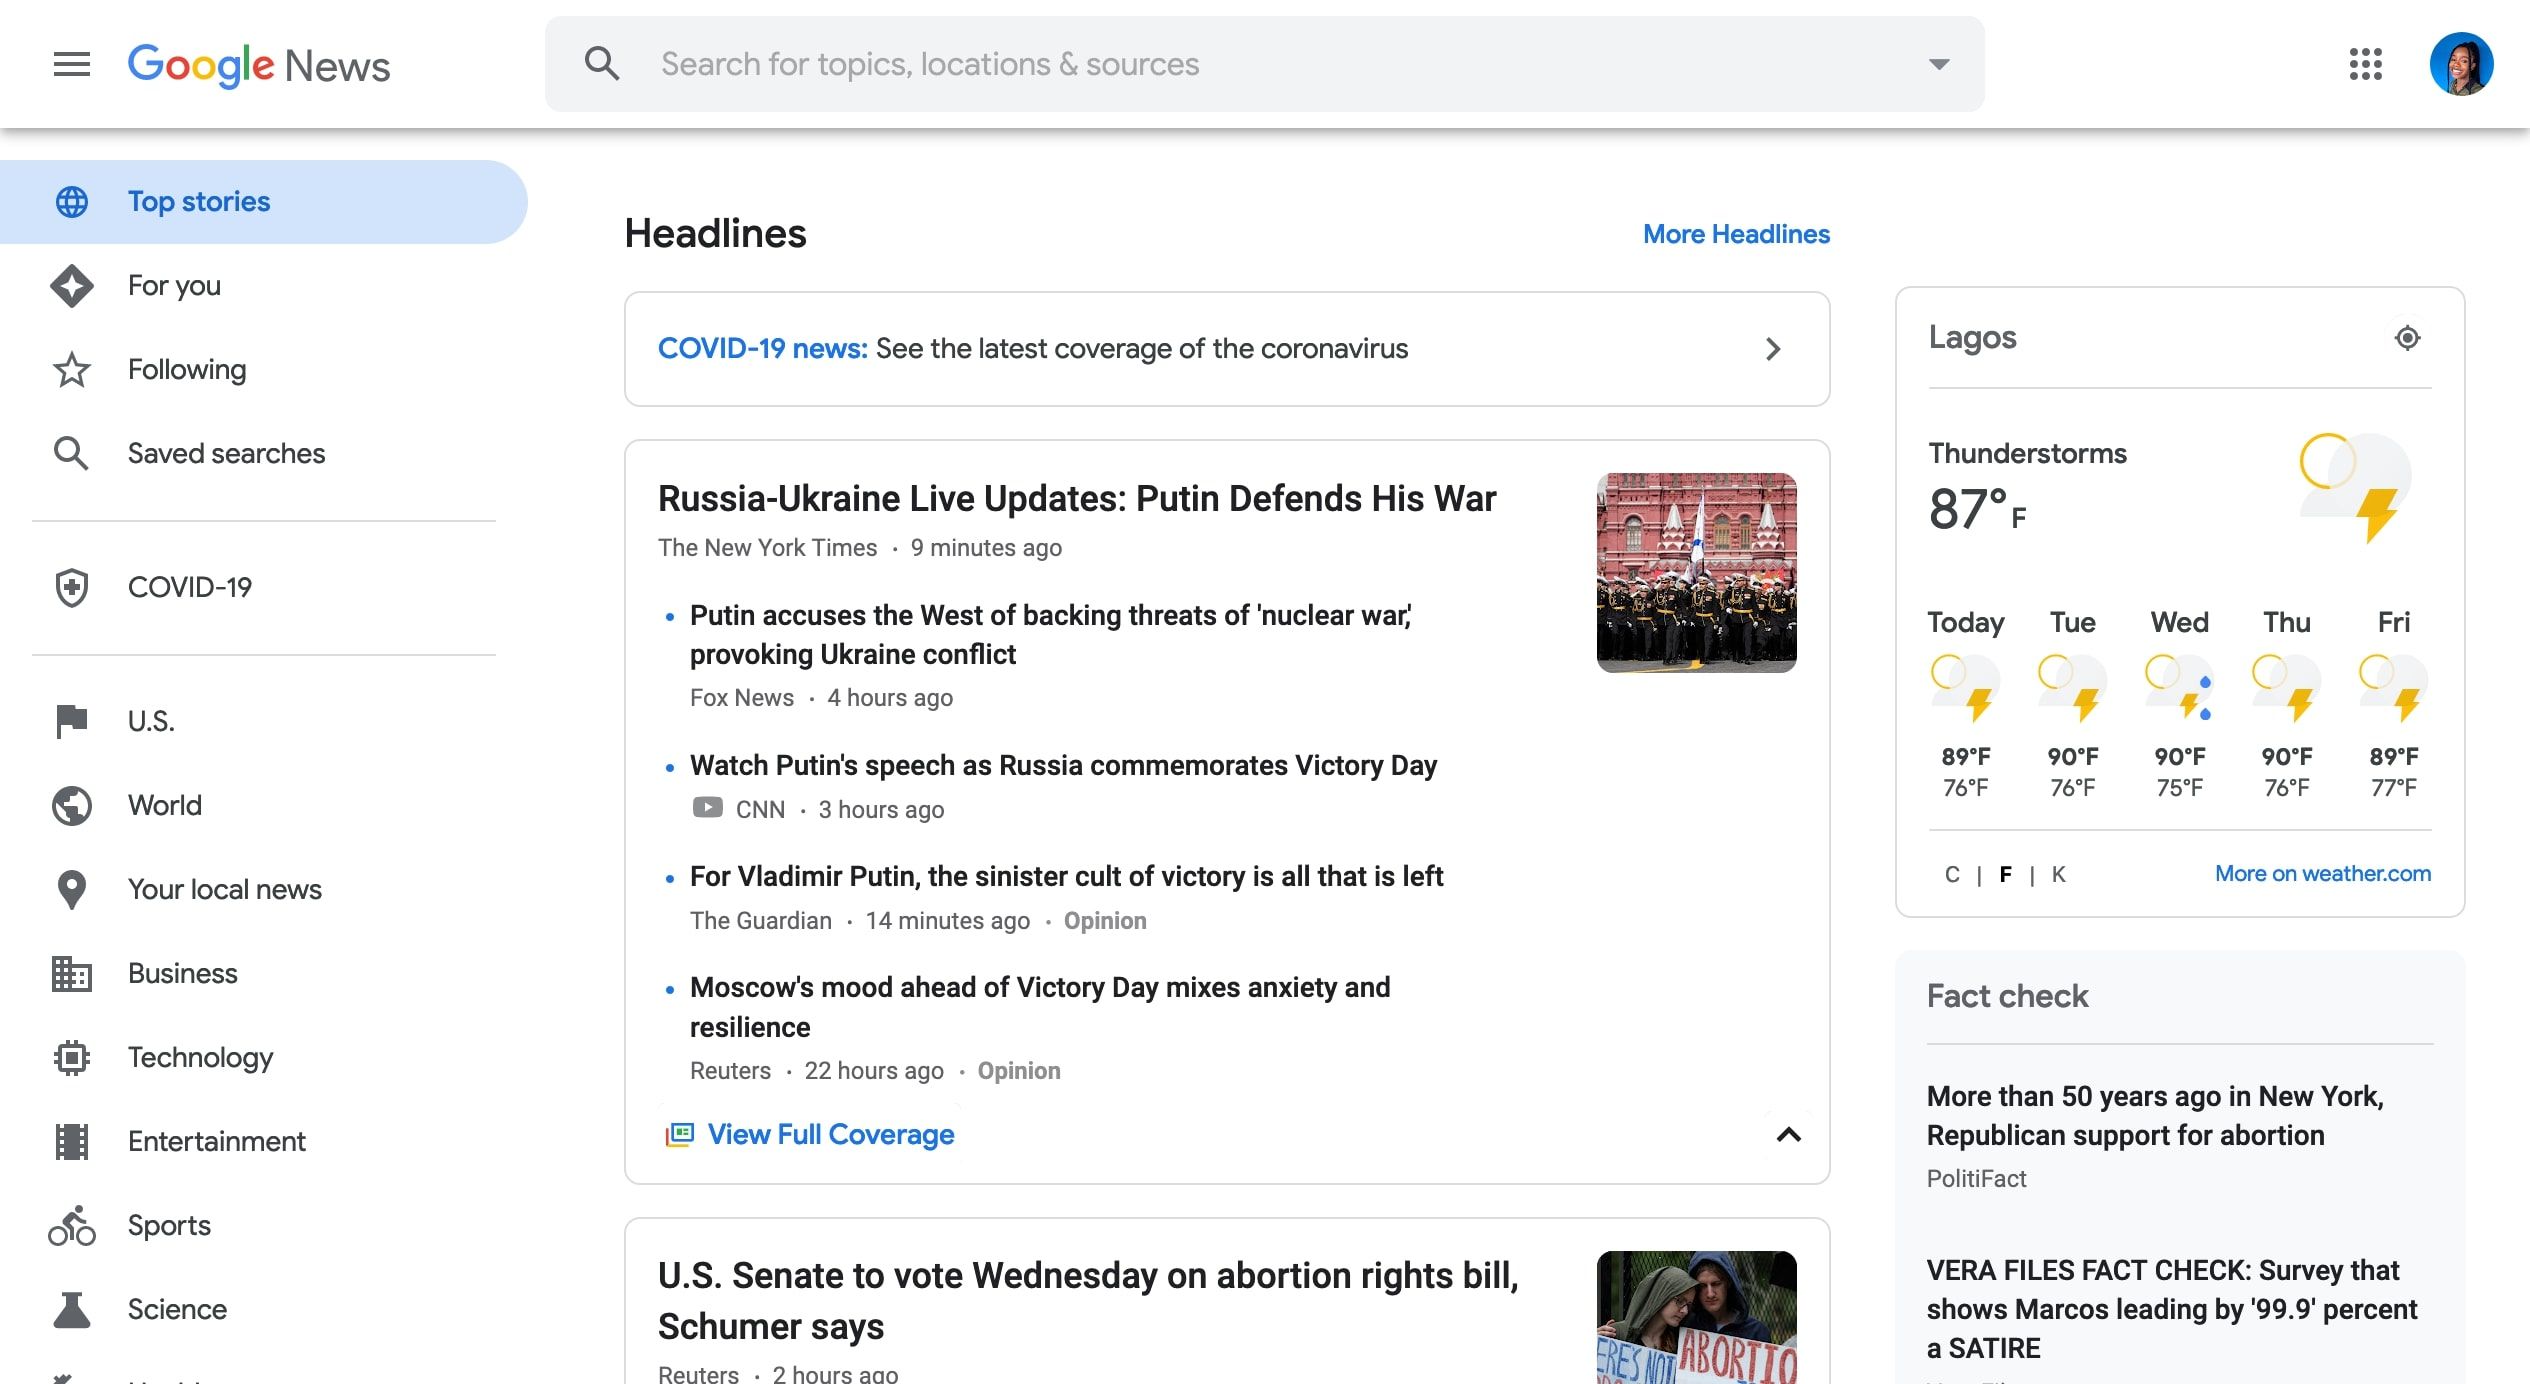Image resolution: width=2530 pixels, height=1384 pixels.
Task: Select the COVID-19 shield icon
Action: (71, 587)
